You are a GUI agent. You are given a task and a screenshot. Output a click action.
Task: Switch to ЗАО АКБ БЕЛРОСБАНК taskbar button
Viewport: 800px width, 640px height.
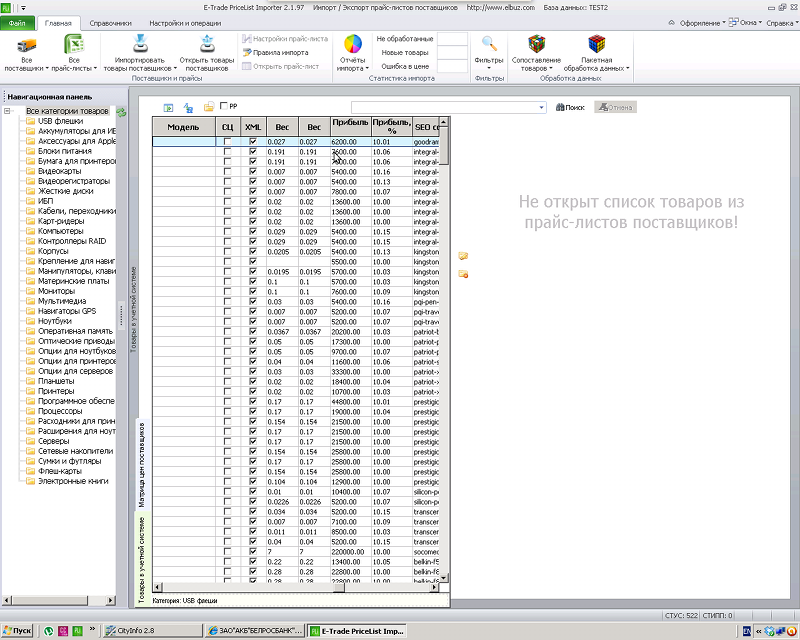(x=255, y=631)
